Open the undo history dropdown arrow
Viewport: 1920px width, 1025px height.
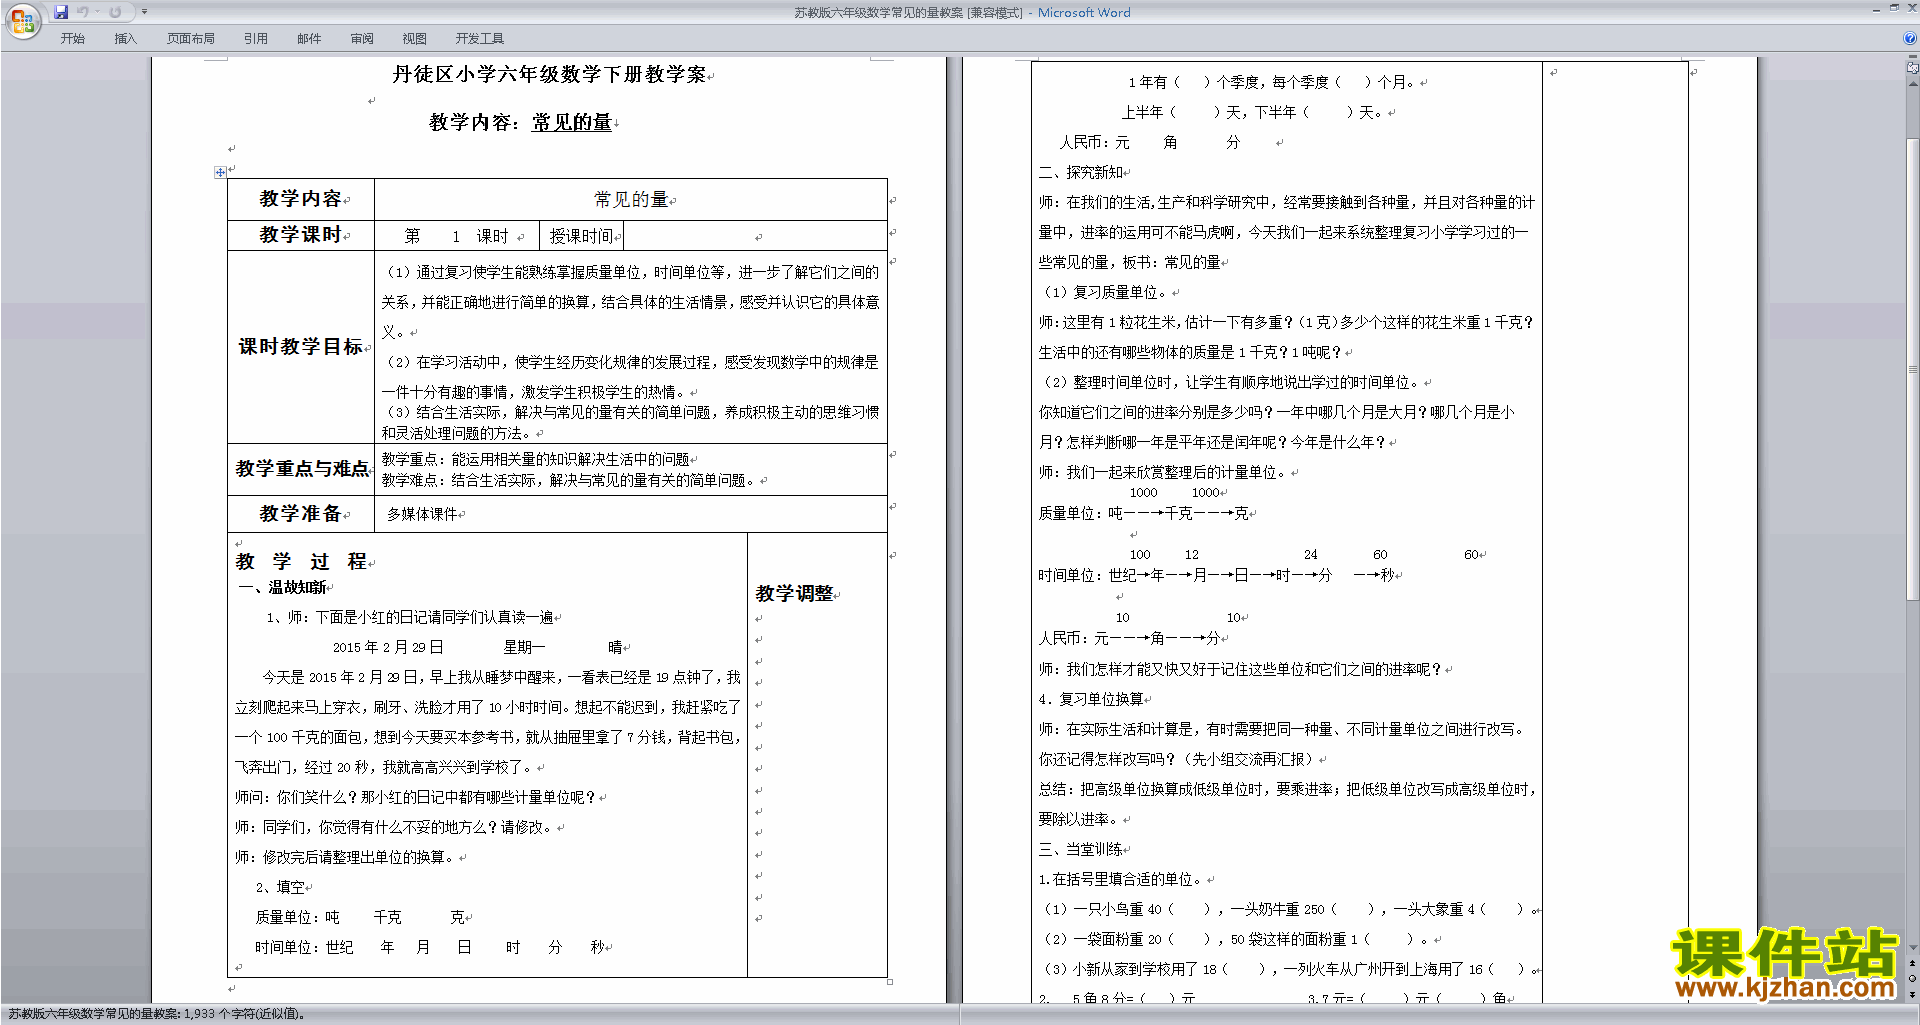click(x=97, y=12)
